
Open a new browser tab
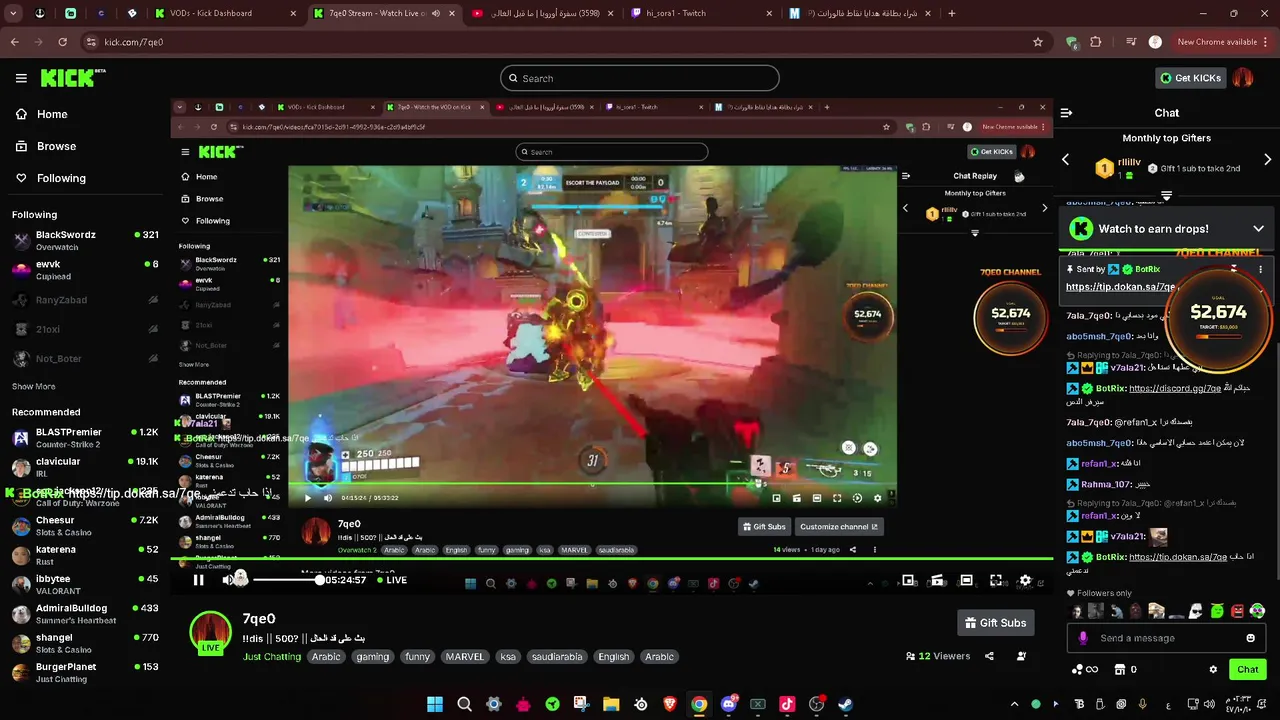click(951, 13)
